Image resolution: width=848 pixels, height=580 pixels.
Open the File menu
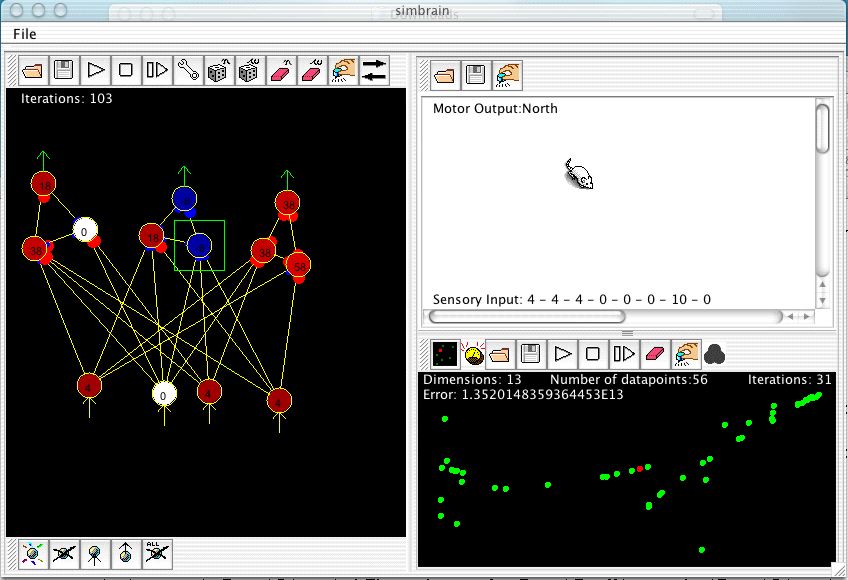click(x=25, y=34)
